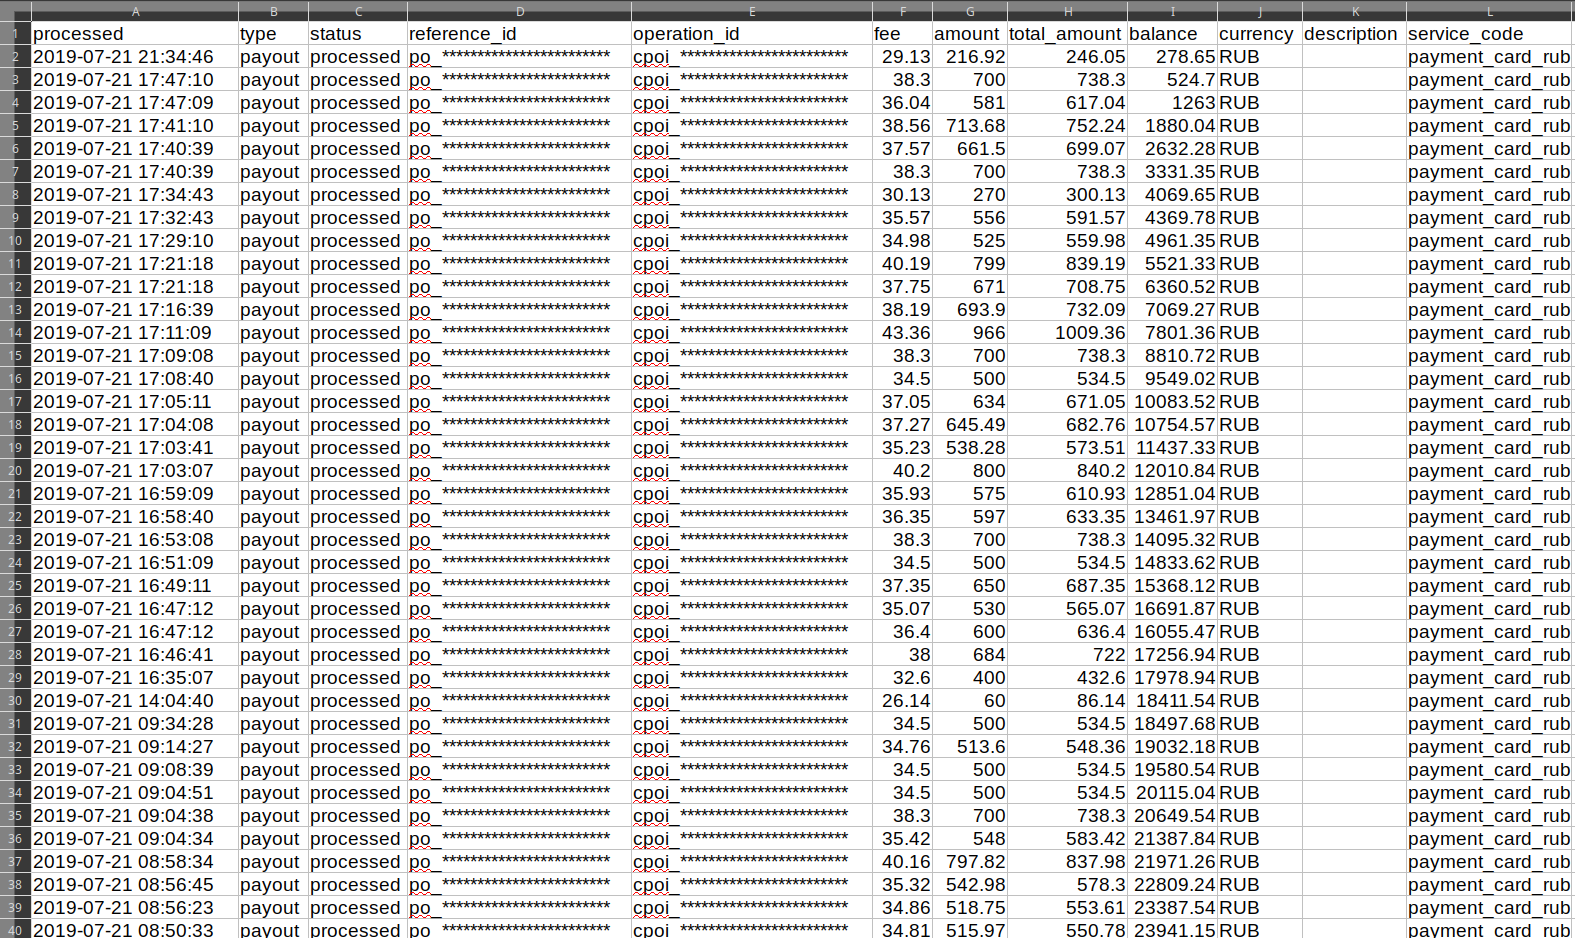Select row 14 header

15,333
